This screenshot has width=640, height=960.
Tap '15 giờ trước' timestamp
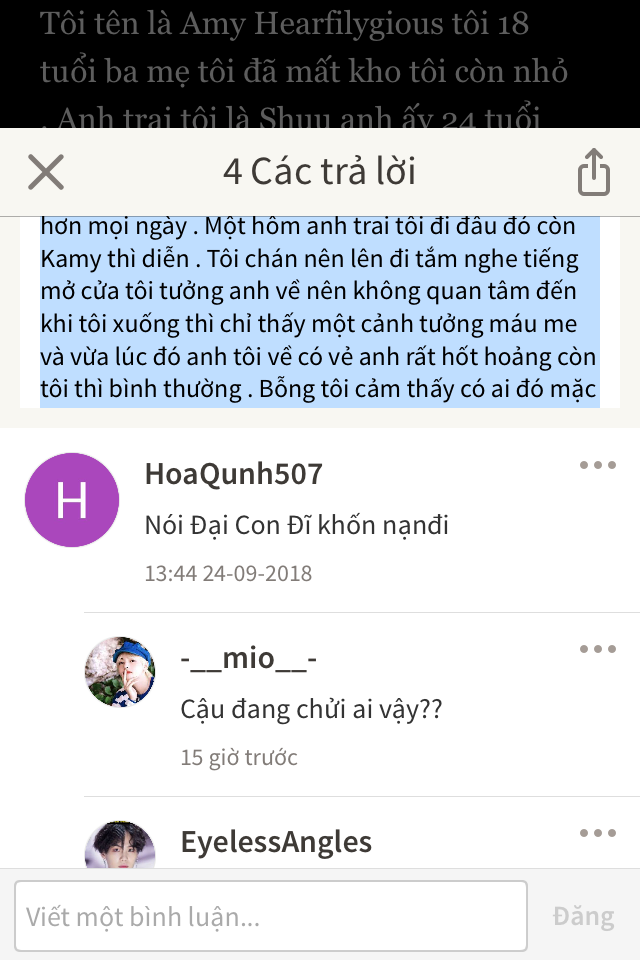coord(239,758)
